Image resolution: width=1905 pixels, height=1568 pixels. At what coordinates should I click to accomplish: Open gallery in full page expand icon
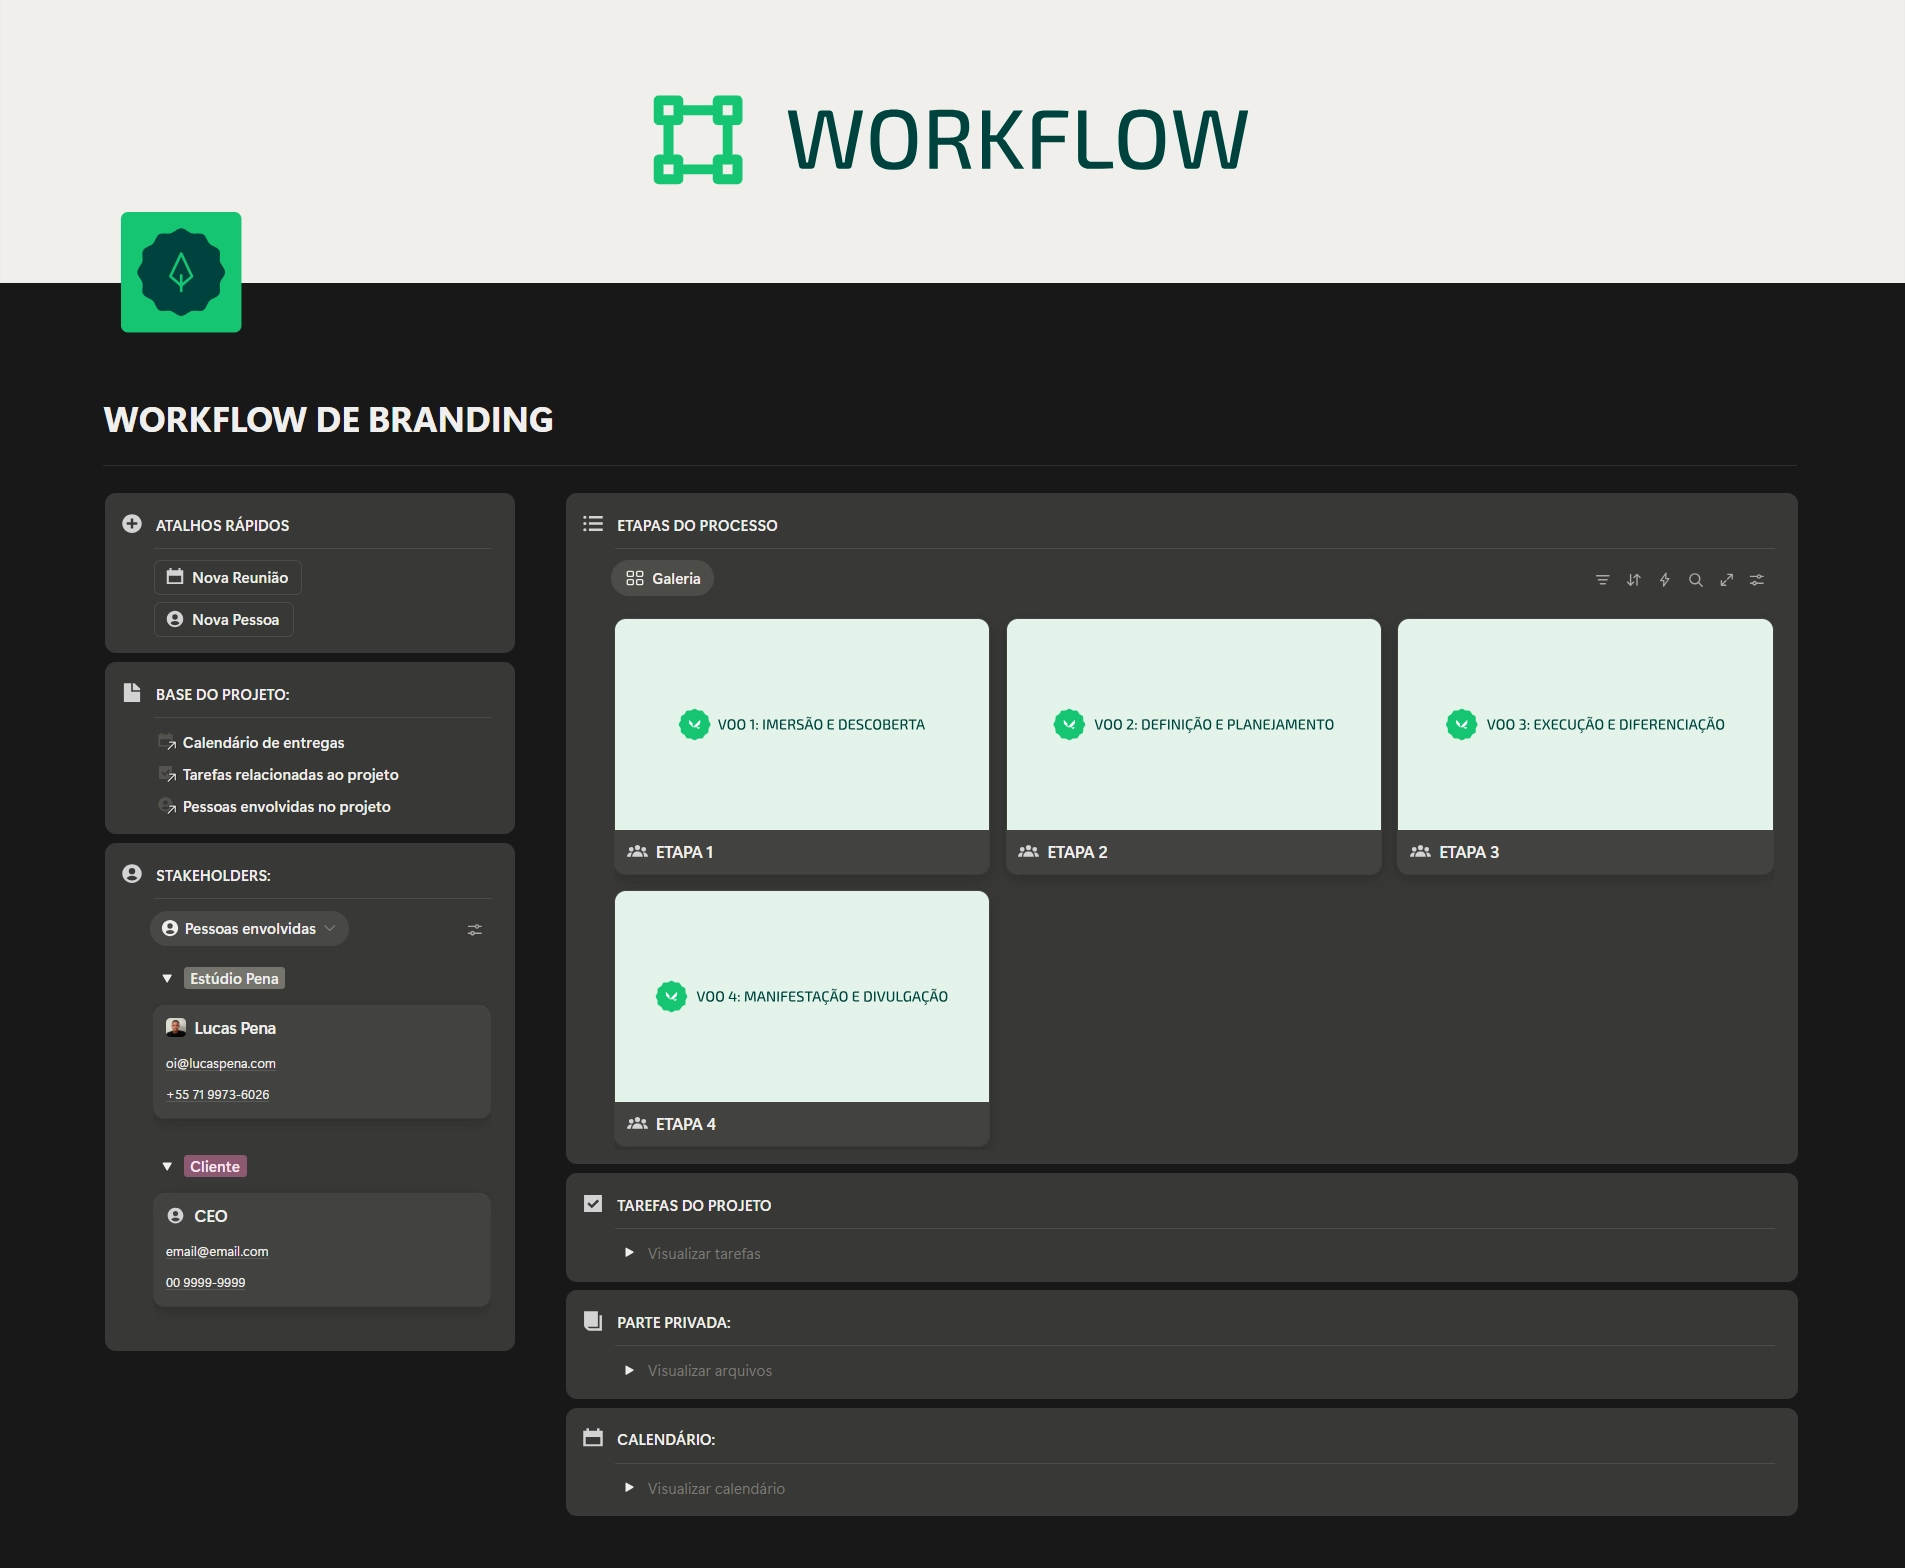(x=1726, y=580)
